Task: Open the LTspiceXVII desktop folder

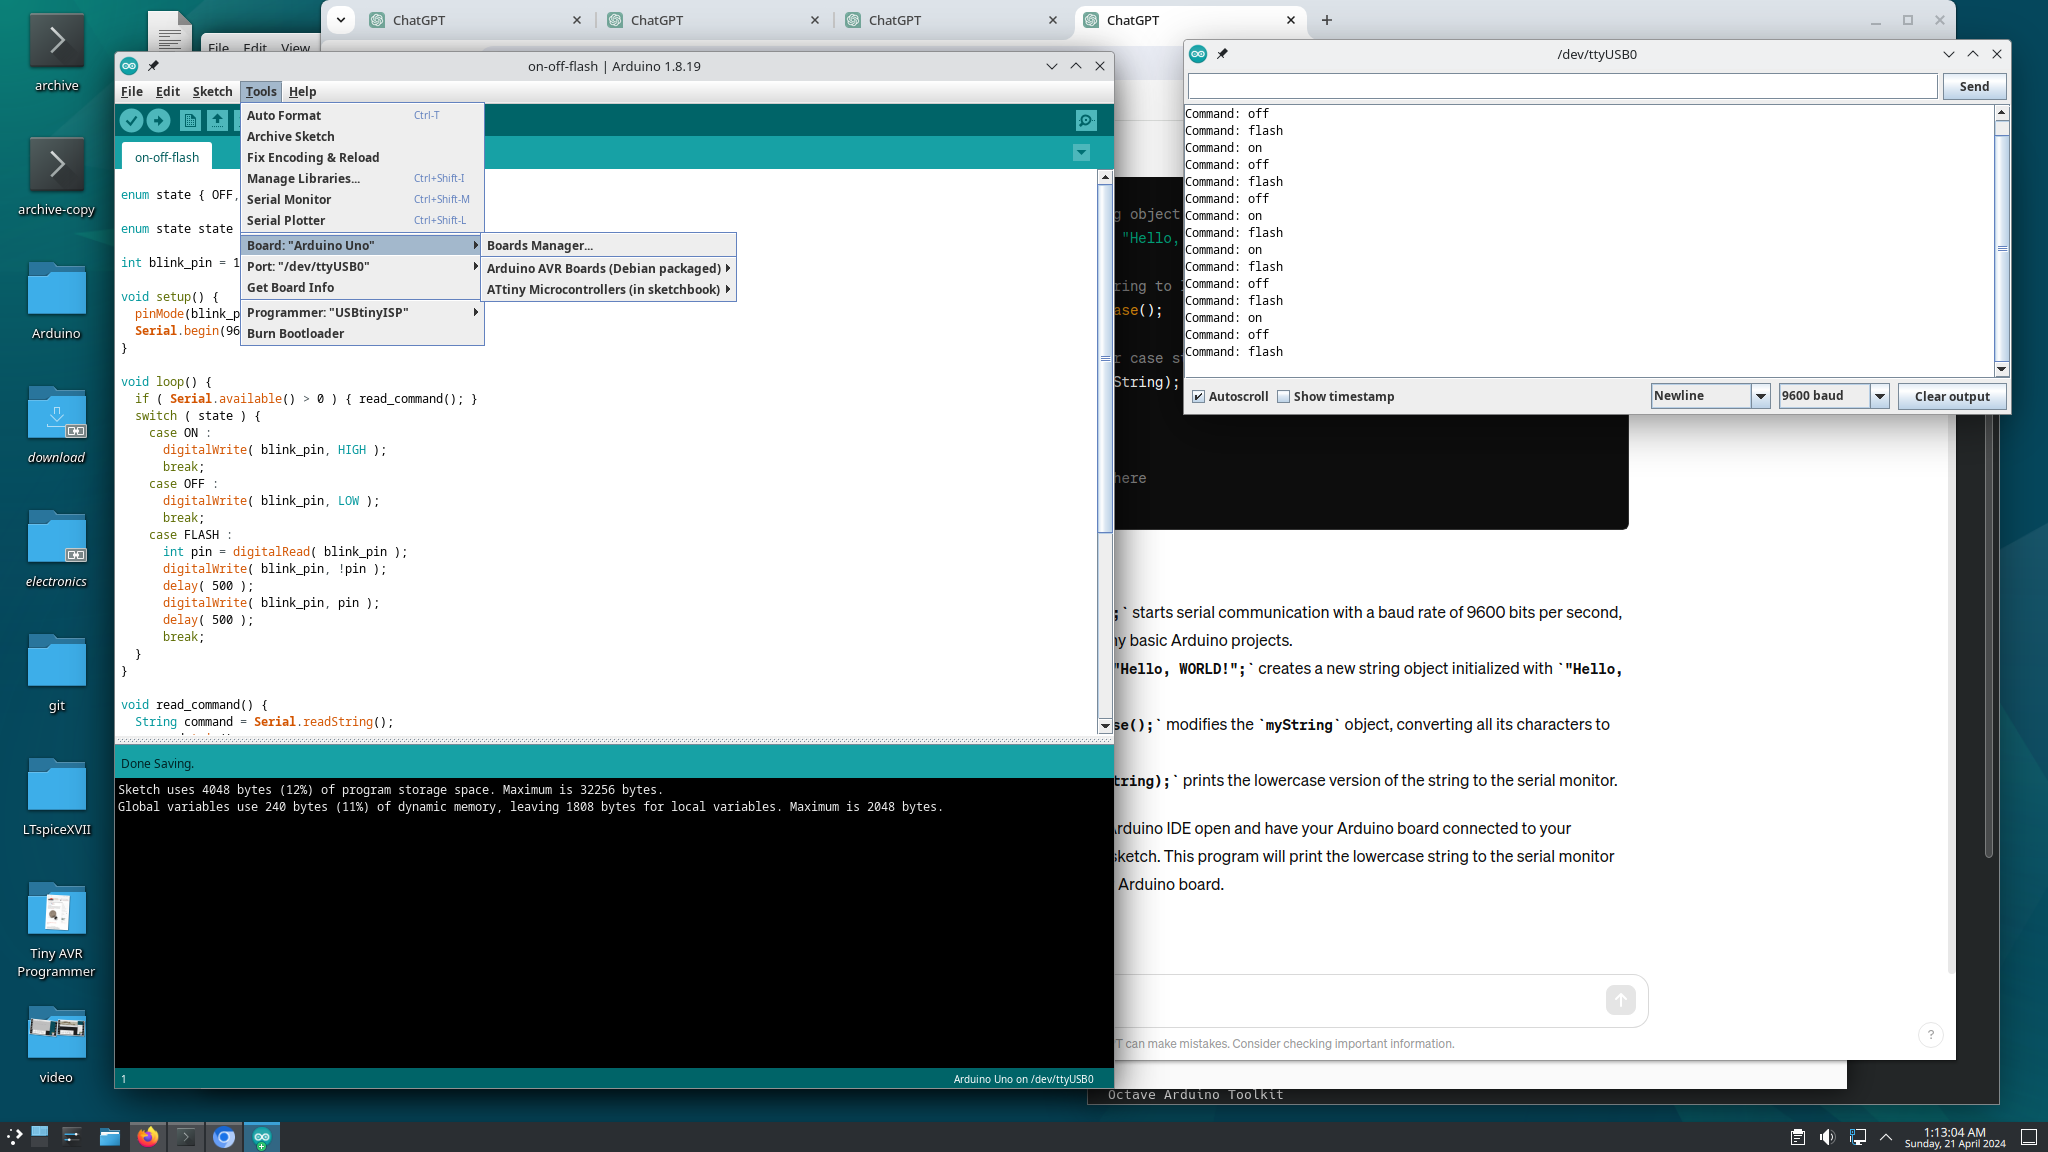Action: pos(57,796)
